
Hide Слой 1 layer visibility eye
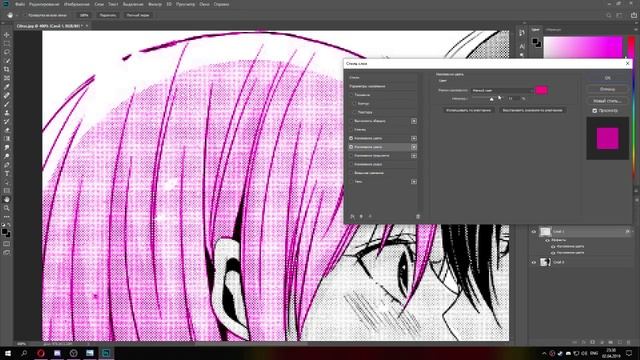click(534, 232)
